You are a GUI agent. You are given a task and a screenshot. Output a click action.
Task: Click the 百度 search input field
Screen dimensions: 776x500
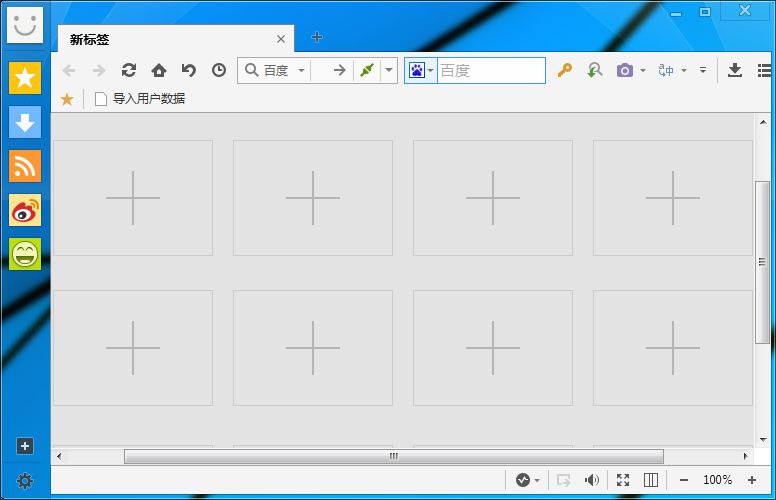click(491, 71)
